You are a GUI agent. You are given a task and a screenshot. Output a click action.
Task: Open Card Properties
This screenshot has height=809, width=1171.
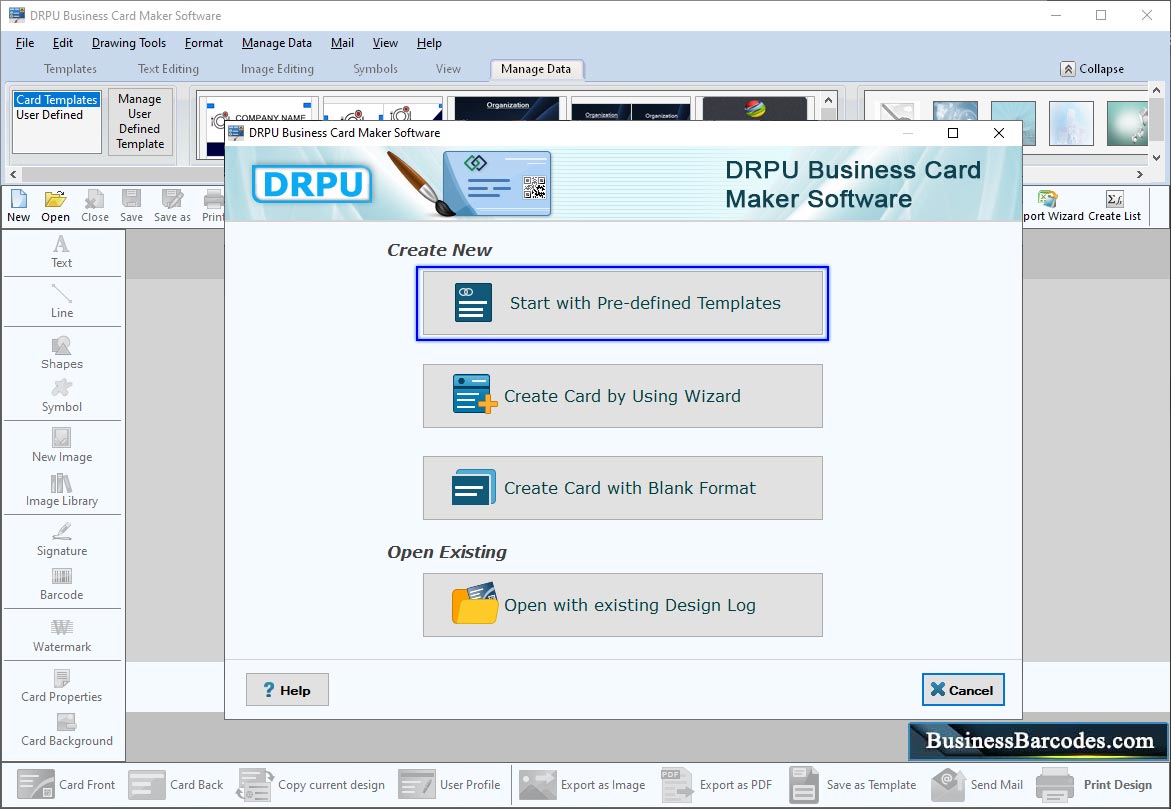pyautogui.click(x=61, y=686)
